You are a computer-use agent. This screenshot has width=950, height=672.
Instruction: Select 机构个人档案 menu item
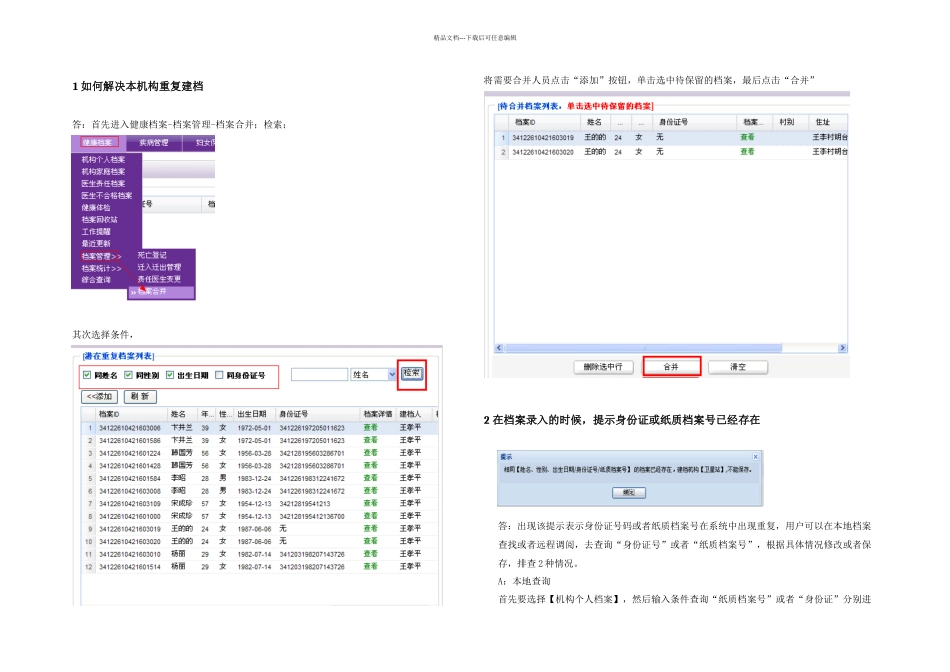(x=104, y=159)
